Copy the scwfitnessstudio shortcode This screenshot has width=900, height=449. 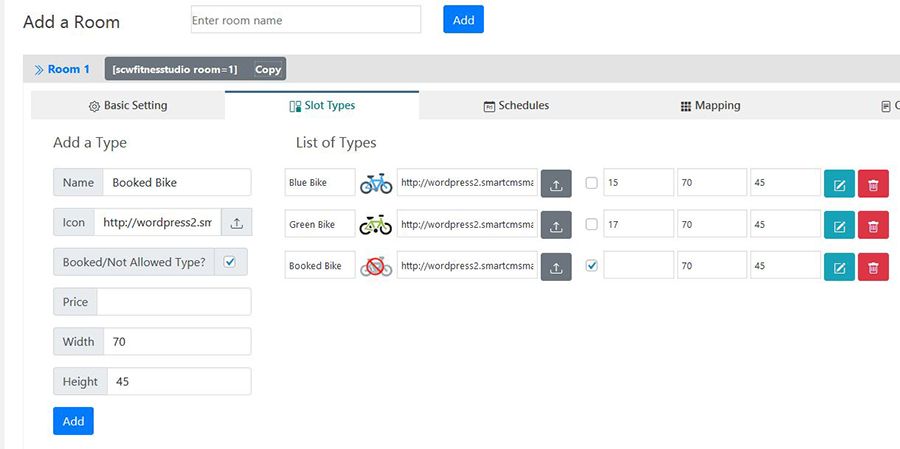pos(267,69)
